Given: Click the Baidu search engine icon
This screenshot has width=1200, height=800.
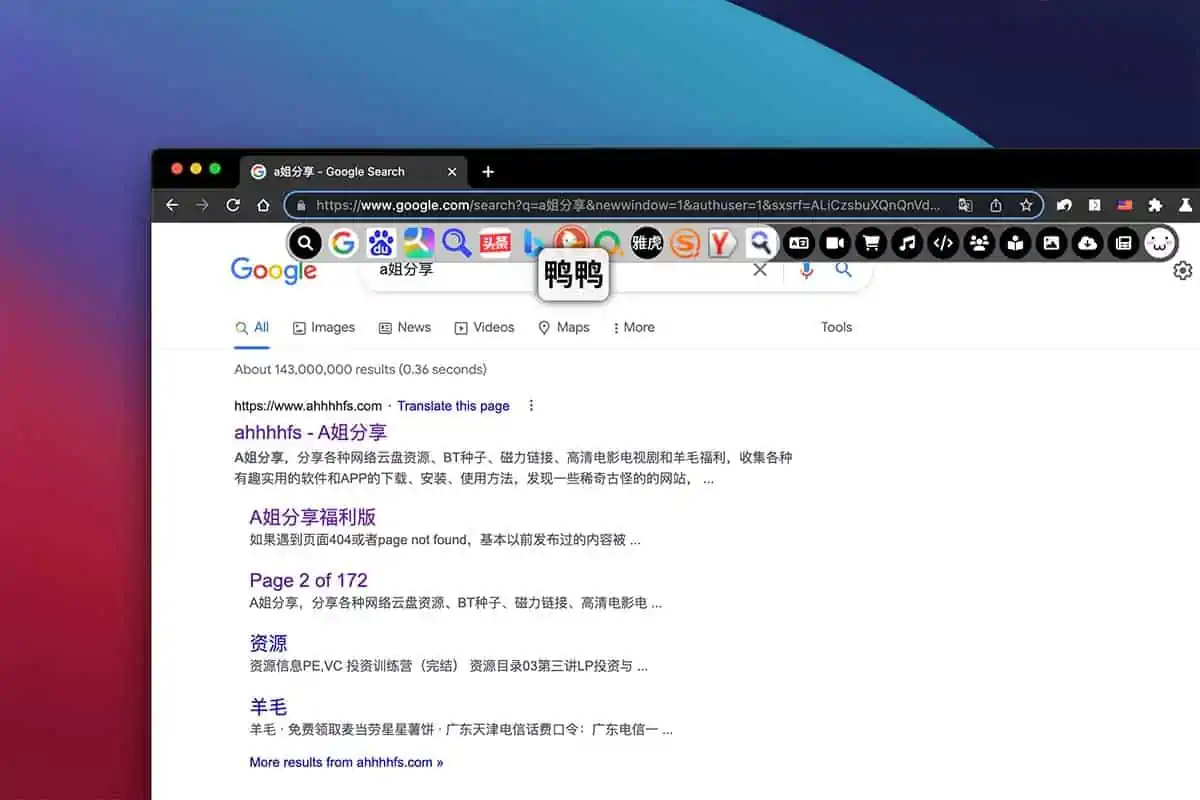Looking at the screenshot, I should pyautogui.click(x=380, y=243).
